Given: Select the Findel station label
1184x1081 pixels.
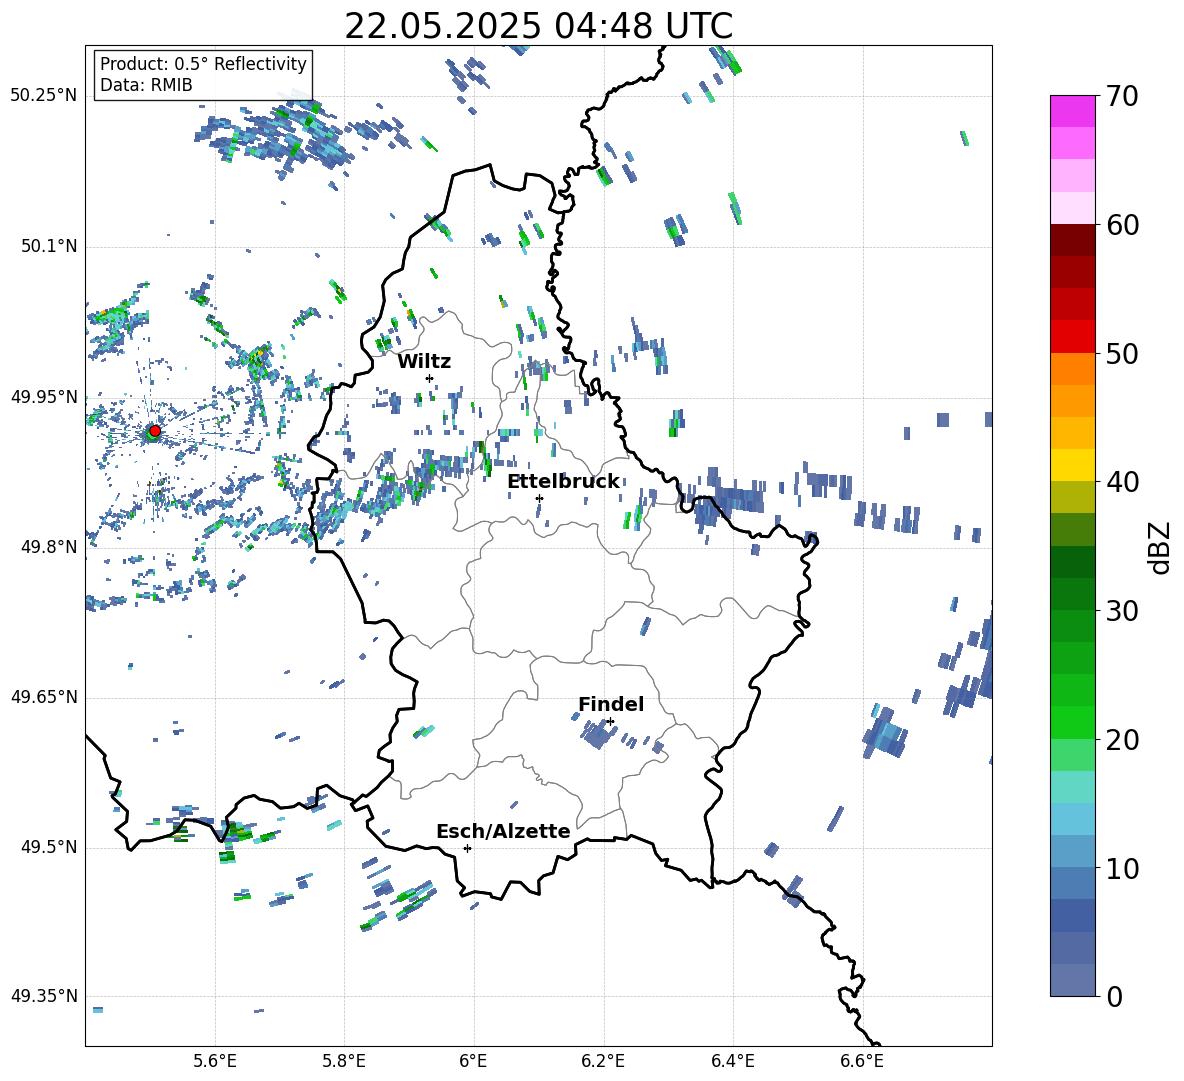Looking at the screenshot, I should coord(611,704).
